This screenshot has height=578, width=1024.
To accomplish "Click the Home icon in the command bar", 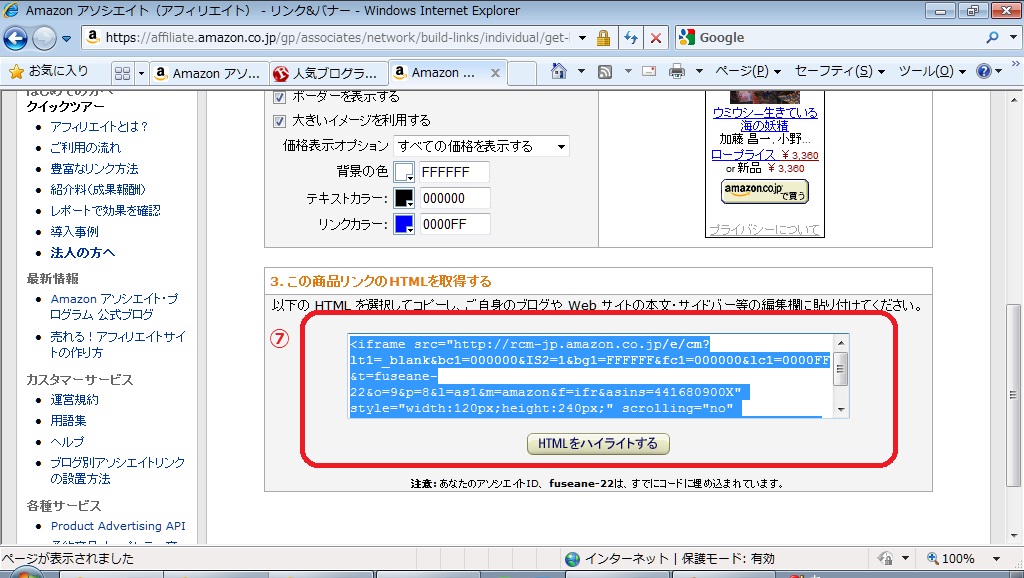I will (559, 71).
